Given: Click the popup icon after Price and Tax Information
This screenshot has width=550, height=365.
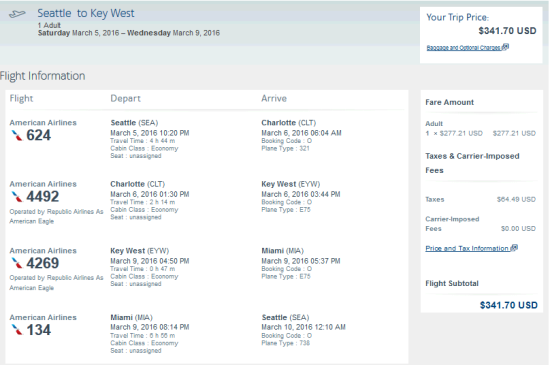Looking at the screenshot, I should coord(514,248).
